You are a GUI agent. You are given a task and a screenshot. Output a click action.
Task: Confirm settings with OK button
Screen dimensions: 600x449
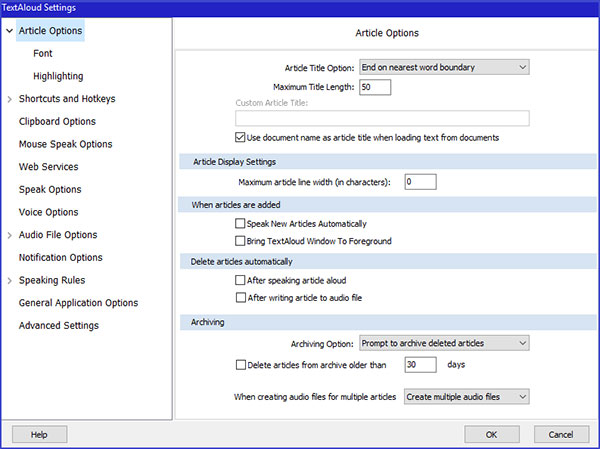[x=492, y=434]
